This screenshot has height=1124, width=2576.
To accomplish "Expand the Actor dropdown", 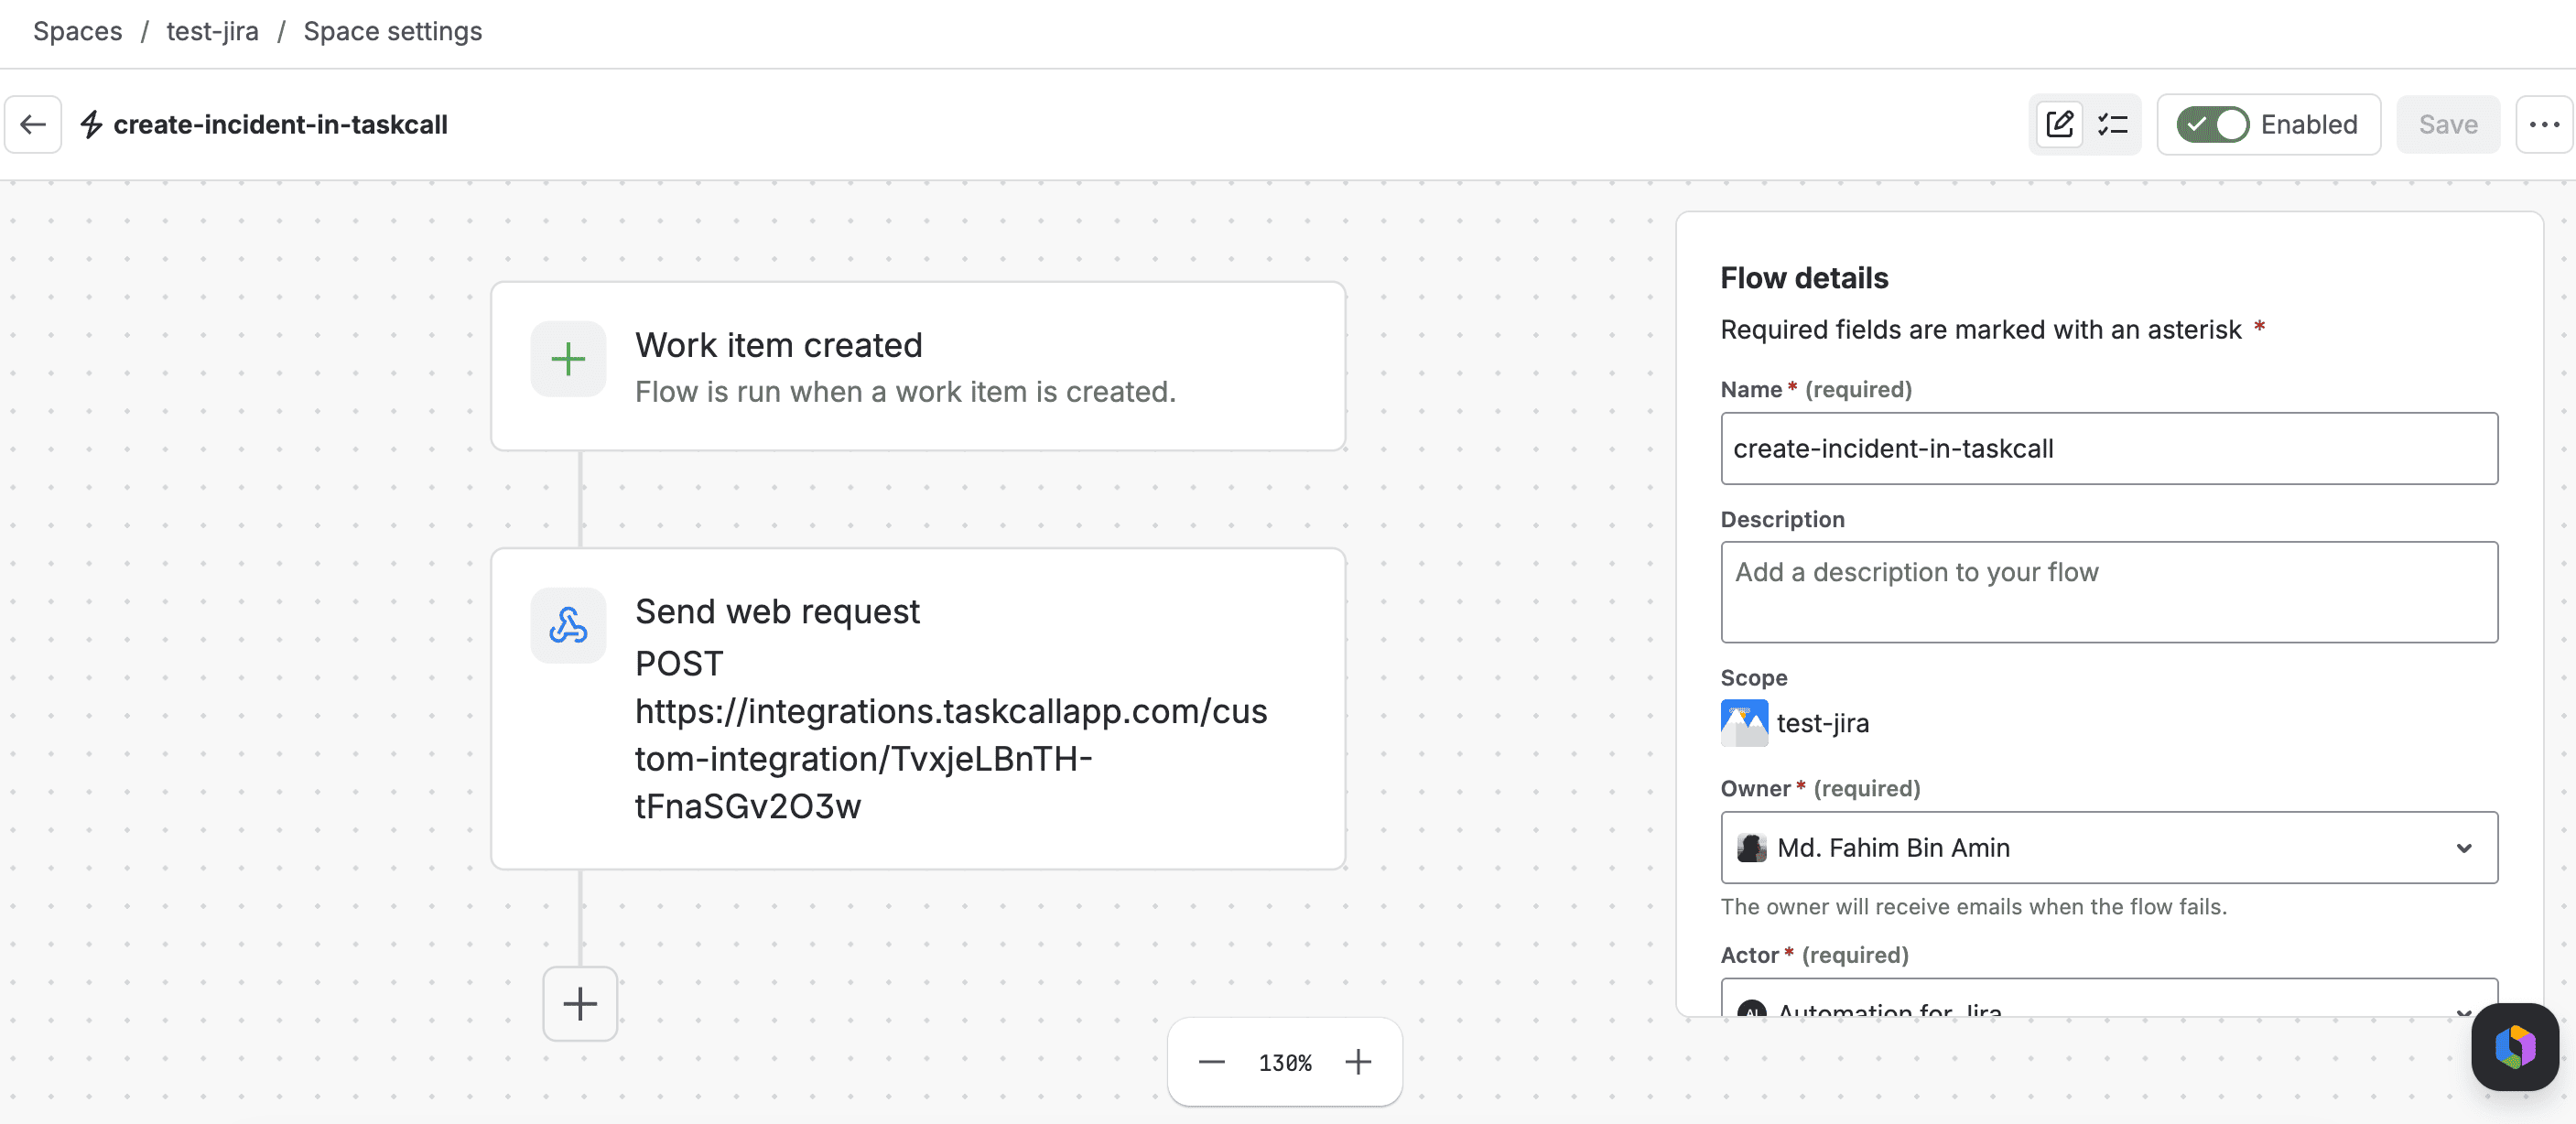I will (2109, 998).
